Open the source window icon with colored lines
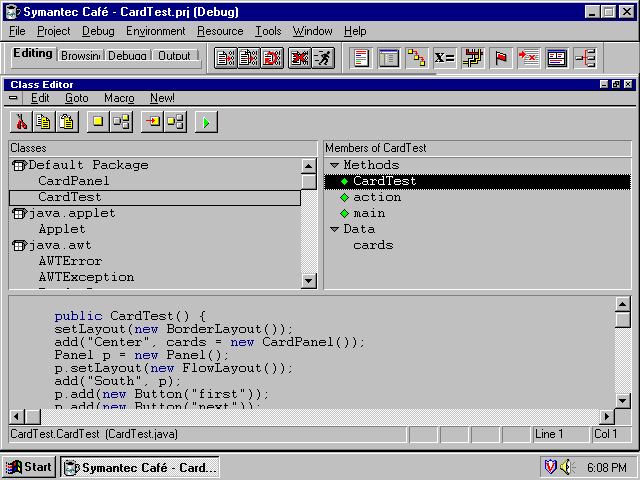This screenshot has width=640, height=480. point(361,58)
